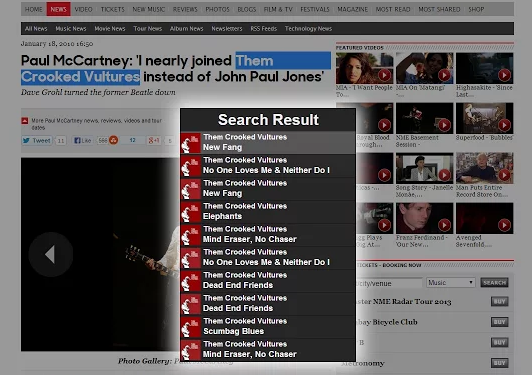Viewport: 532px width, 375px height.
Task: Open the Royal Blood video thumbnail
Action: [x=375, y=118]
